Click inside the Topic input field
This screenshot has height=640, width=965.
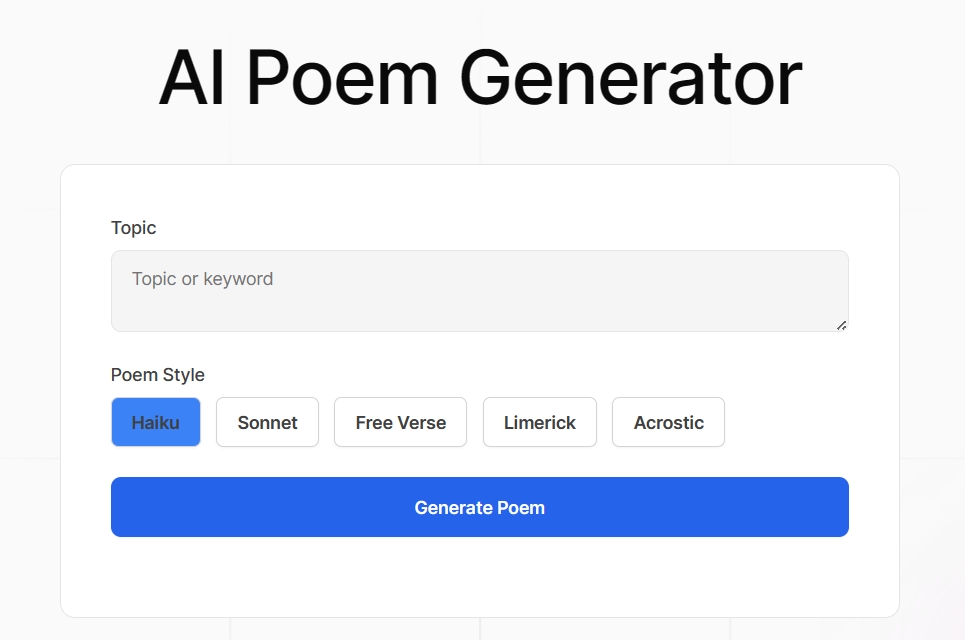click(480, 290)
